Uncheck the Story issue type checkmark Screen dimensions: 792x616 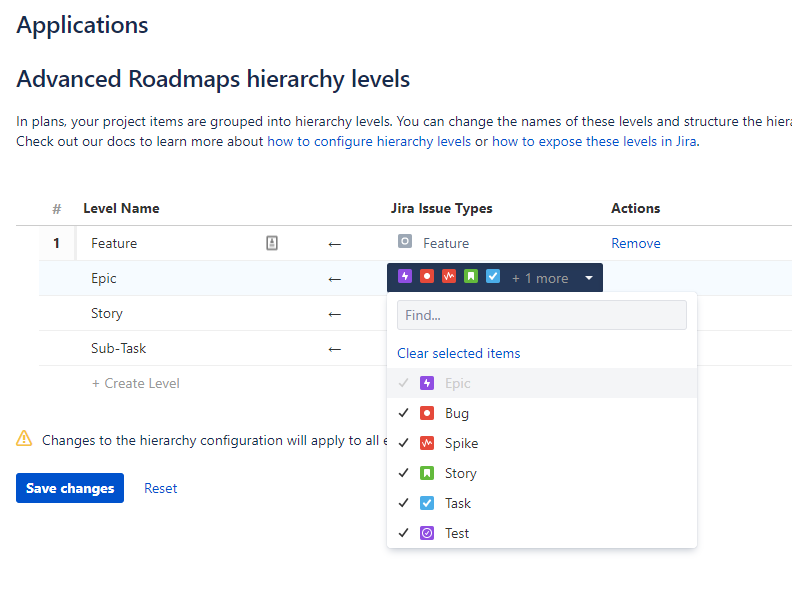[403, 473]
